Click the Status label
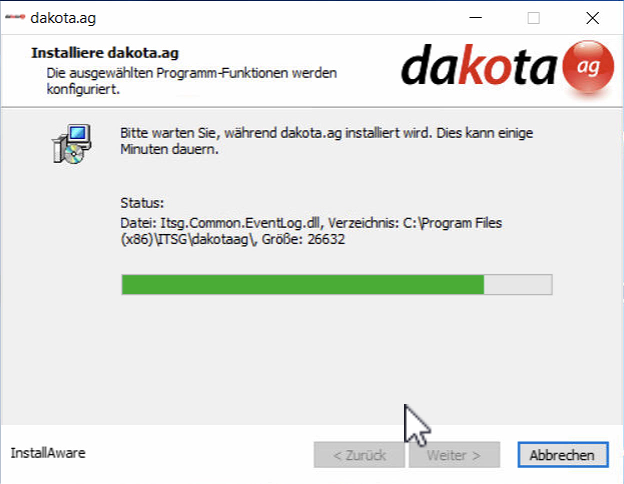 142,203
